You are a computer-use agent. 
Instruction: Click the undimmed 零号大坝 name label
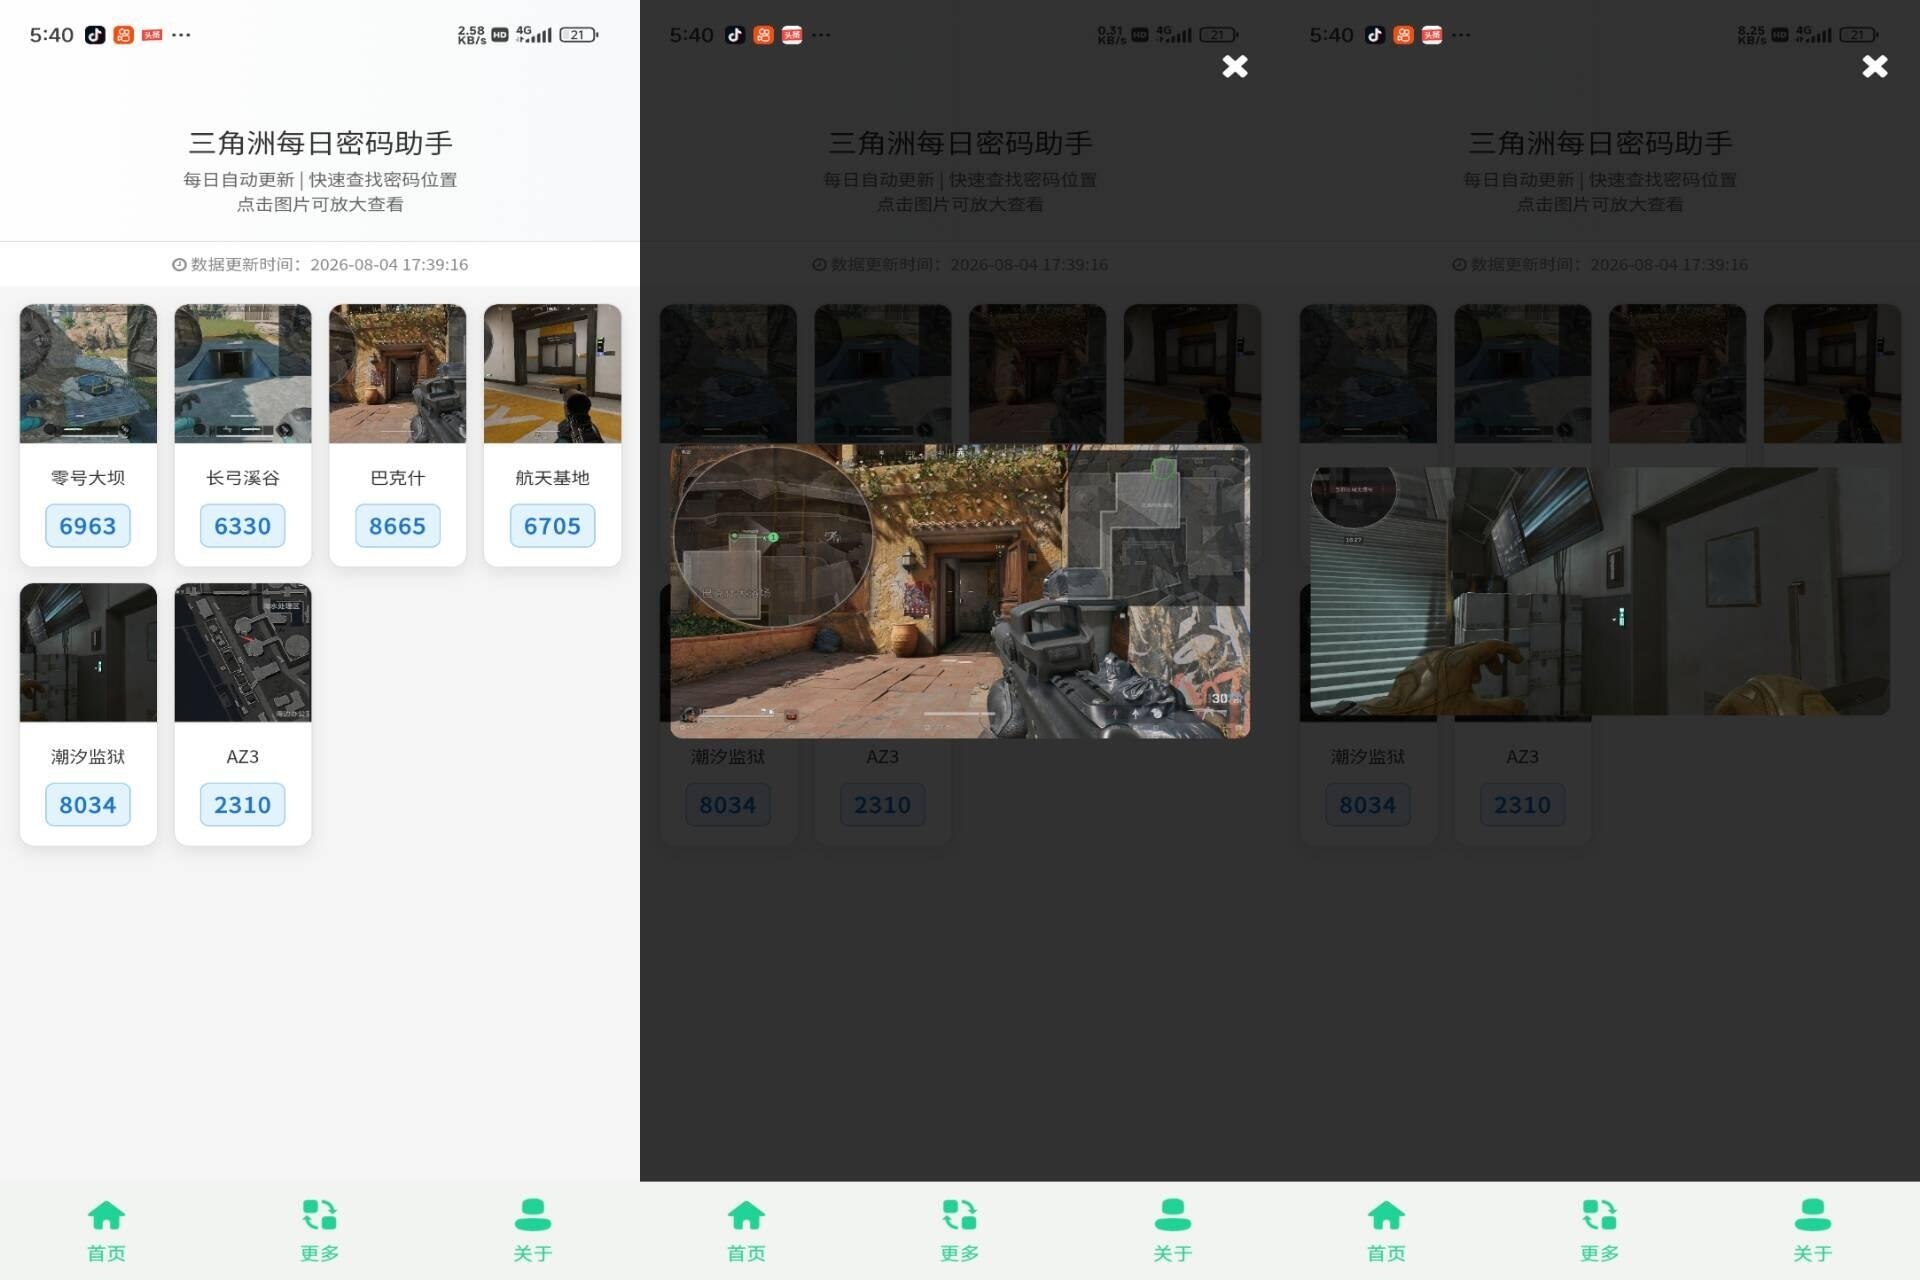(88, 478)
